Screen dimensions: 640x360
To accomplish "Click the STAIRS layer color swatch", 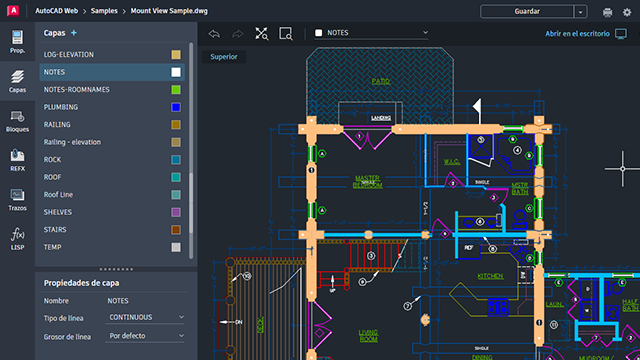I will pos(176,230).
